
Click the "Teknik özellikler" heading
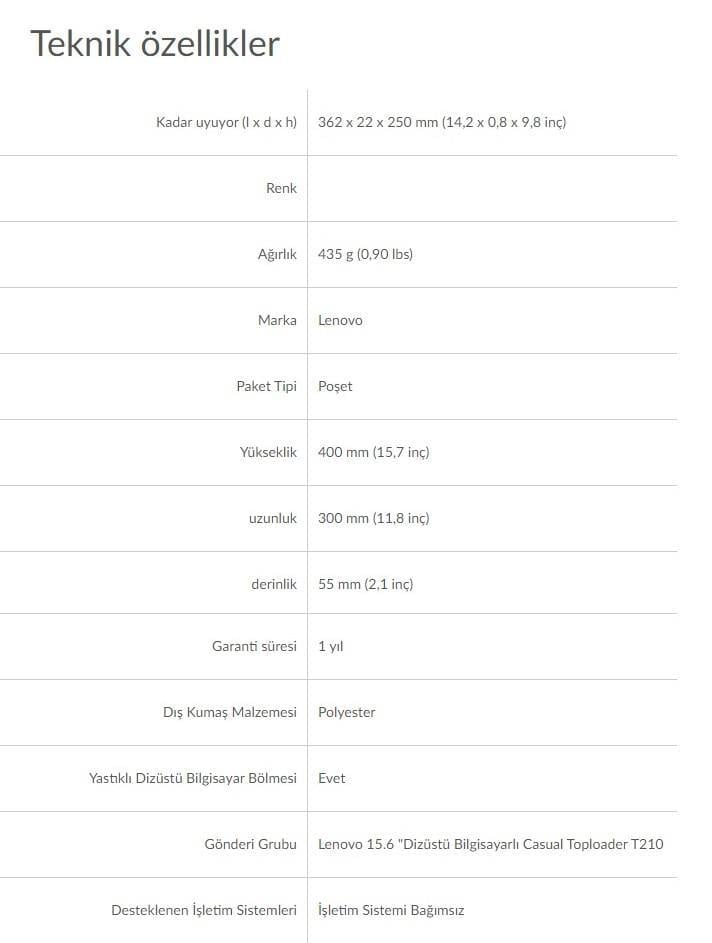click(155, 44)
